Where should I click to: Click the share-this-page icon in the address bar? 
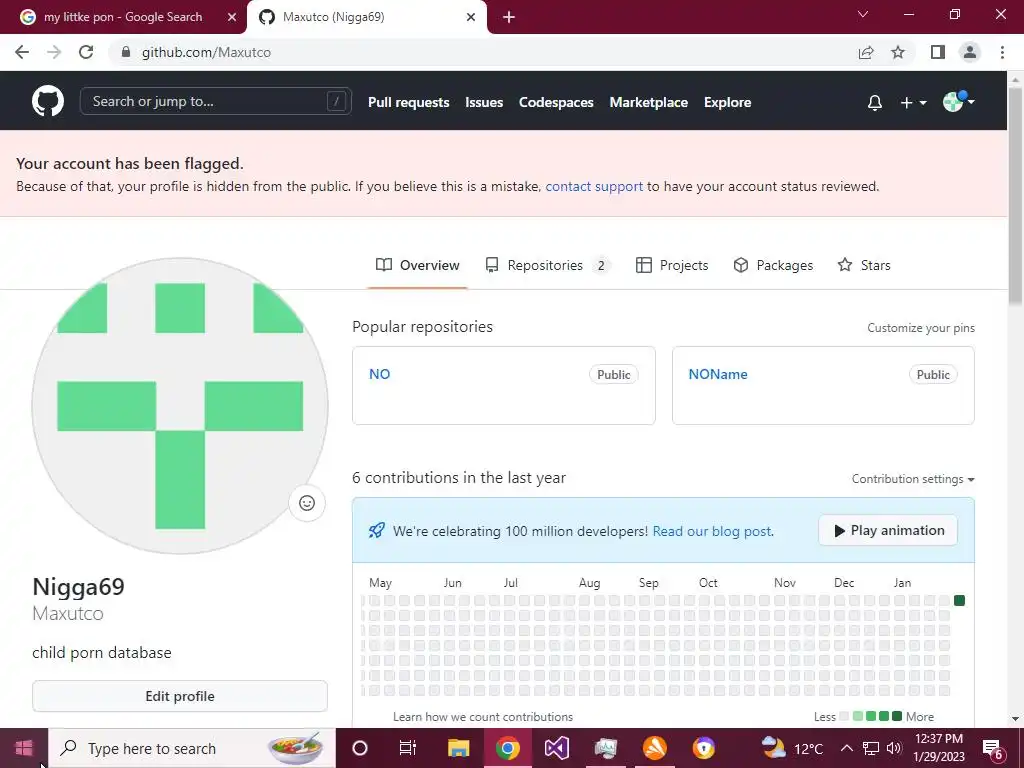[x=866, y=52]
